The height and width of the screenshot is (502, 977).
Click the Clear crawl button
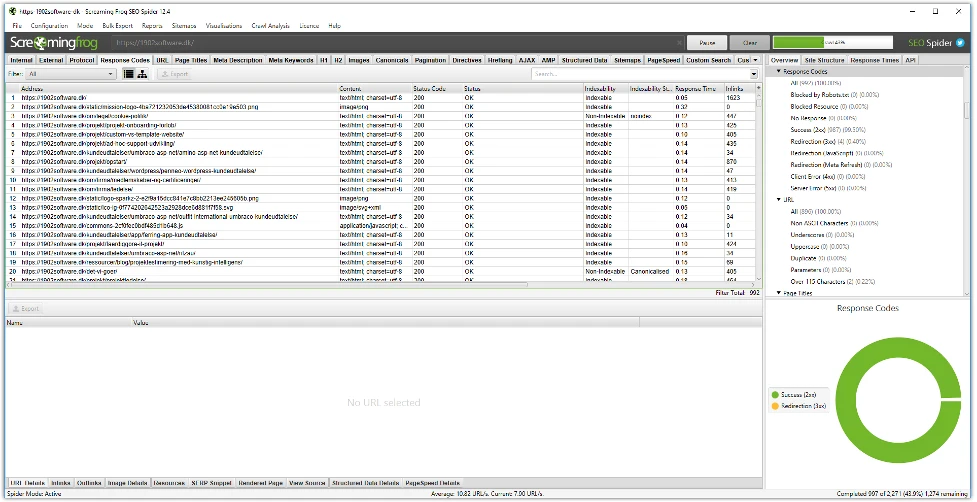pos(750,43)
